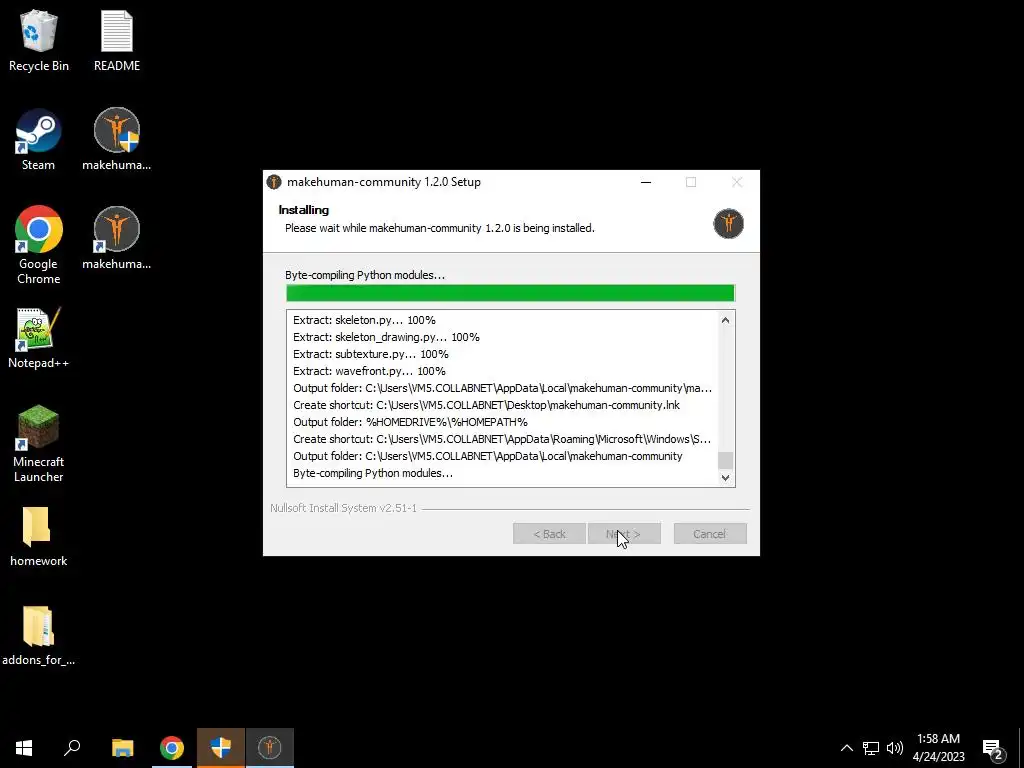
Task: Select the addons_for_... zipped folder
Action: point(39,636)
